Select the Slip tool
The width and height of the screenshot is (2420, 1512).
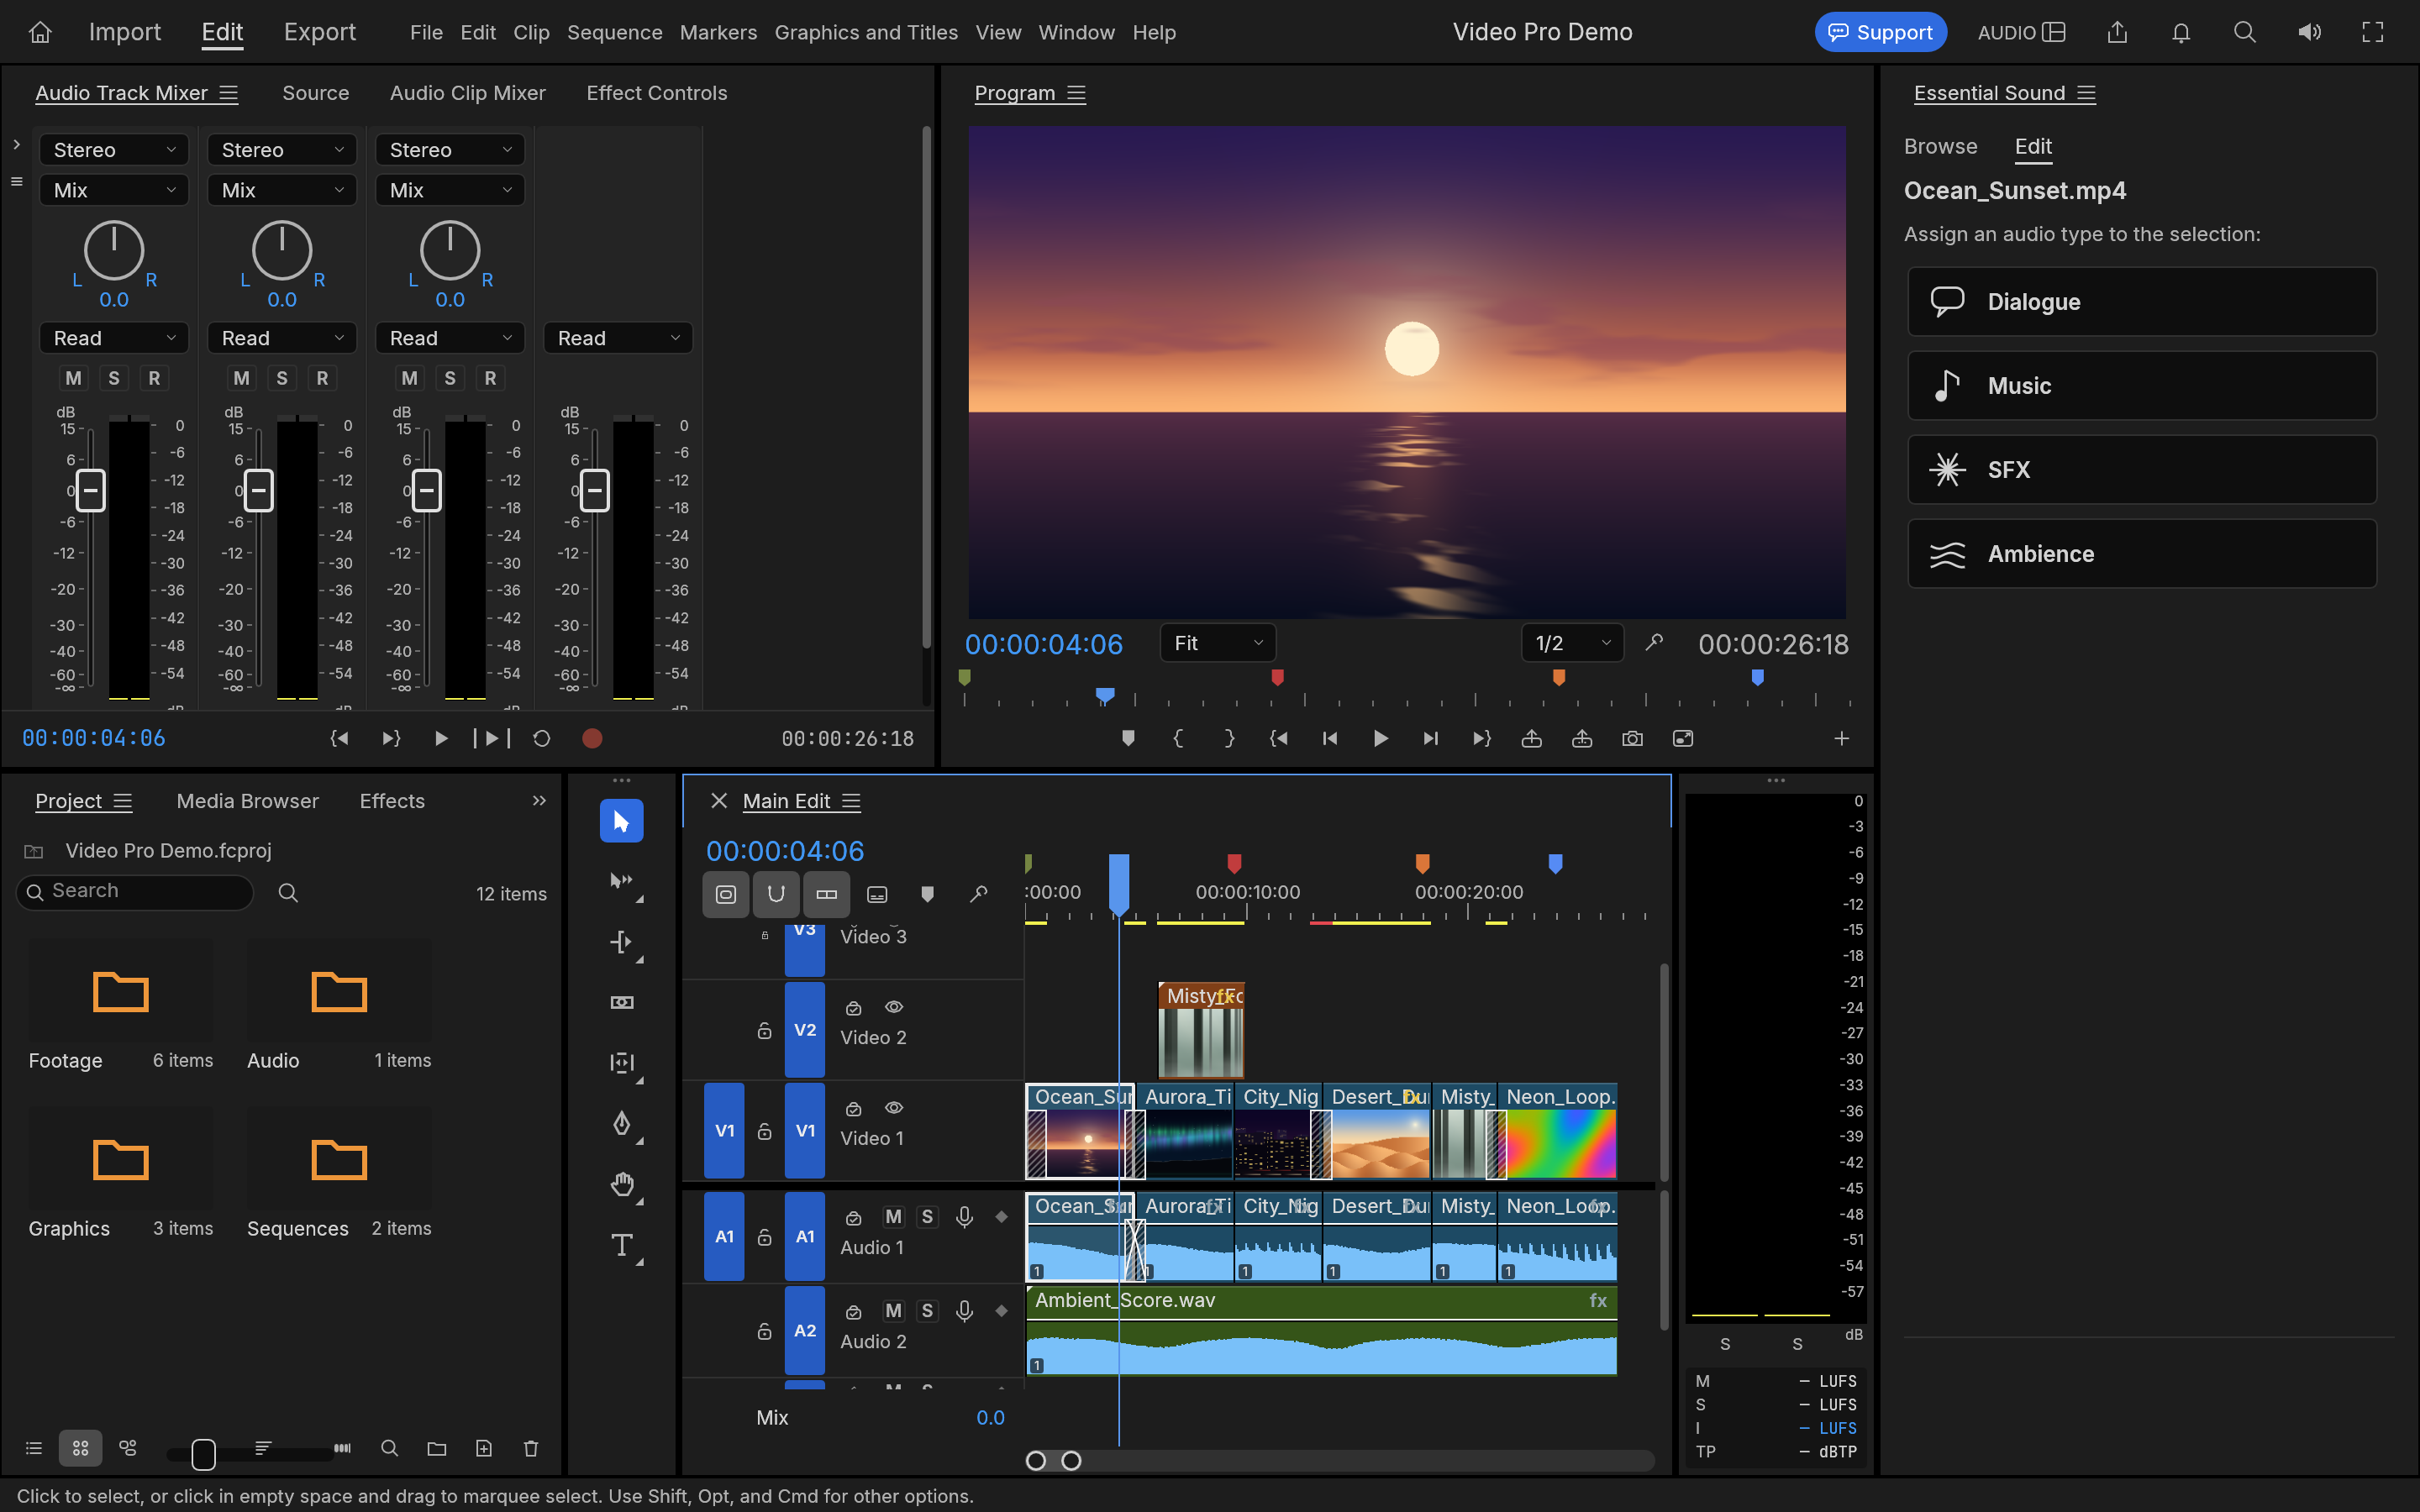(621, 1063)
